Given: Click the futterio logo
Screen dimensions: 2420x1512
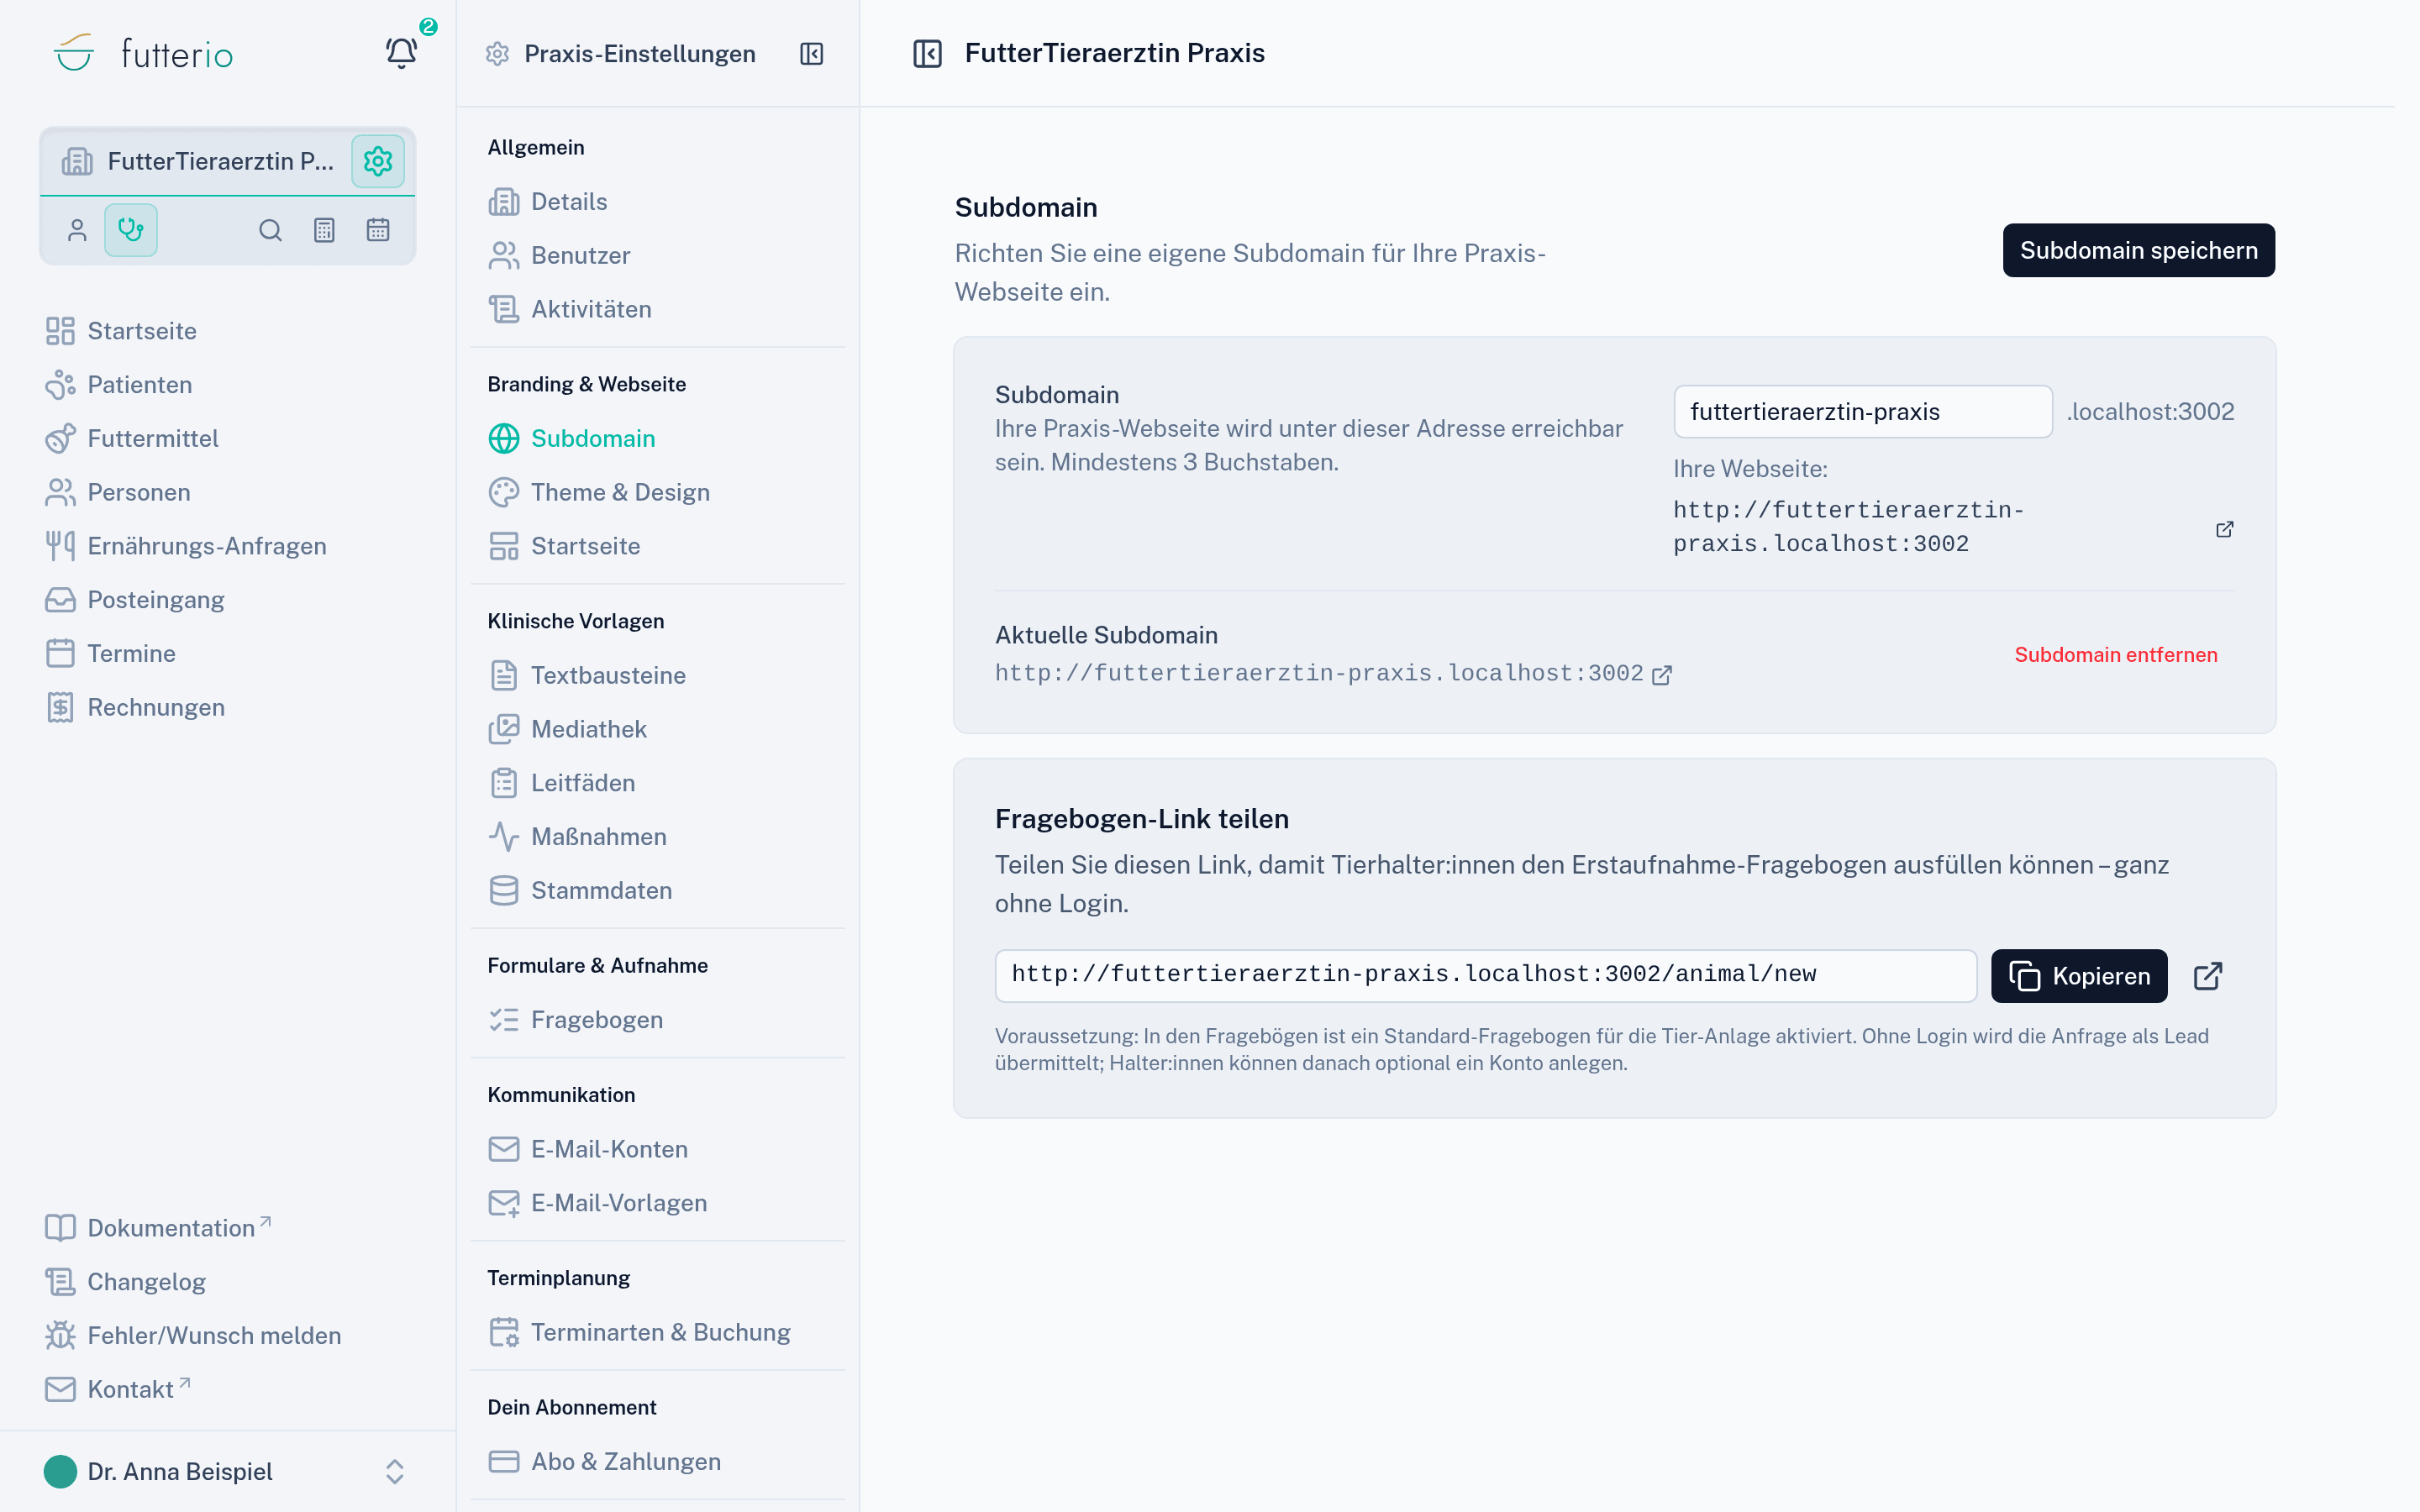Looking at the screenshot, I should coord(143,53).
